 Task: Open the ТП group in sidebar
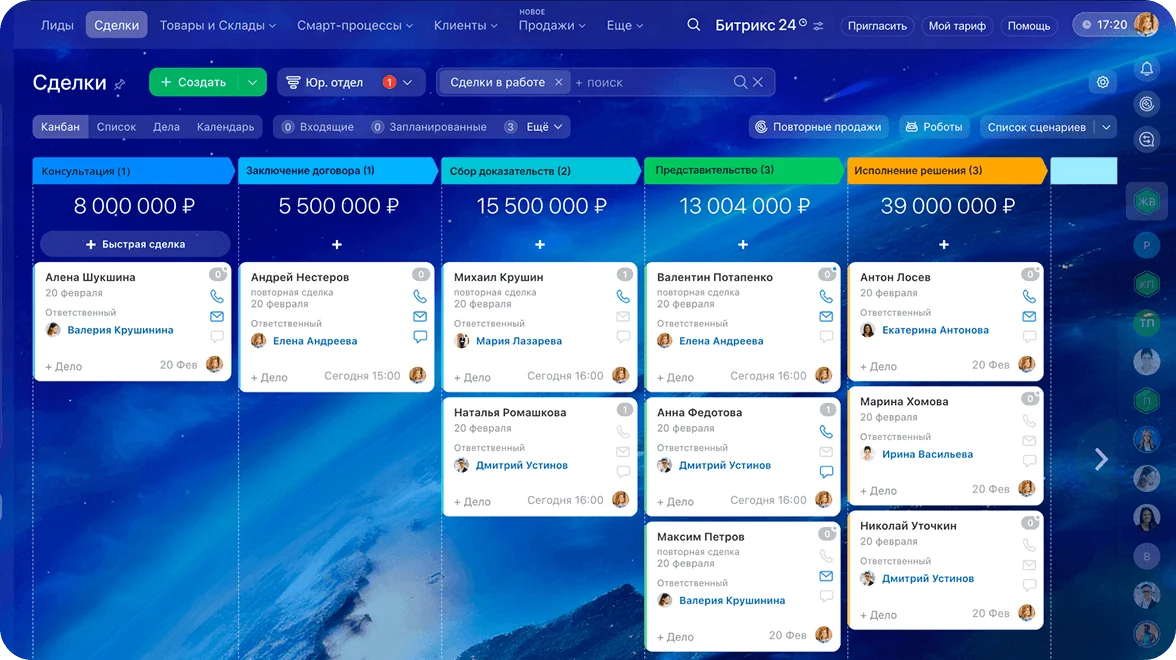tap(1147, 322)
